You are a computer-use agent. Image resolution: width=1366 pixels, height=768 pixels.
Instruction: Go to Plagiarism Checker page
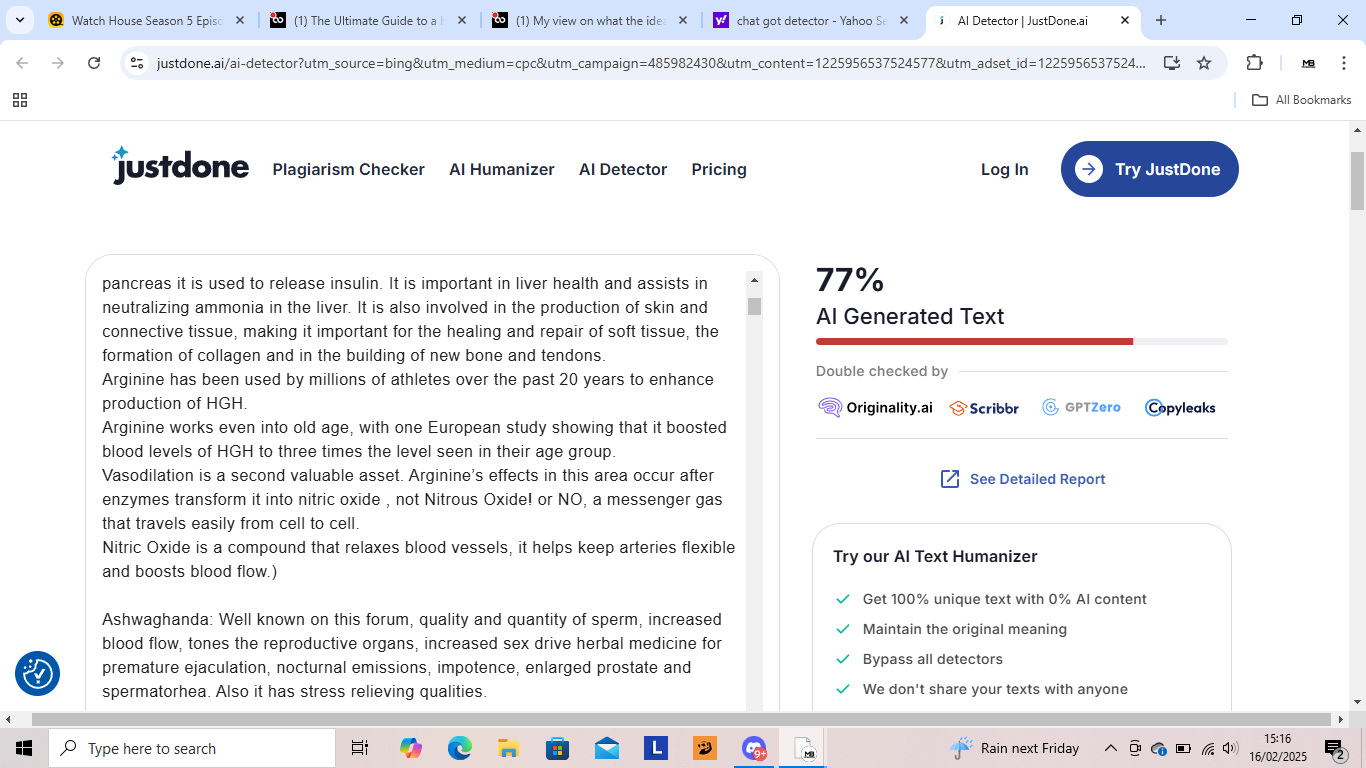click(348, 169)
